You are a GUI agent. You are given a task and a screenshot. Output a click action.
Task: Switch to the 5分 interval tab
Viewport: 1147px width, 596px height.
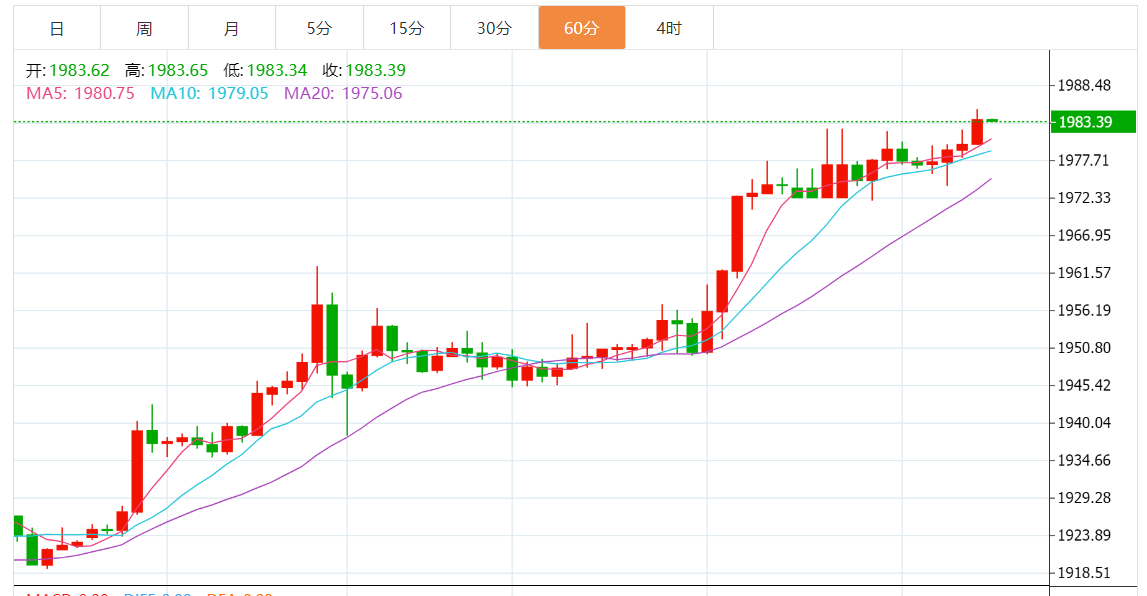pos(319,29)
